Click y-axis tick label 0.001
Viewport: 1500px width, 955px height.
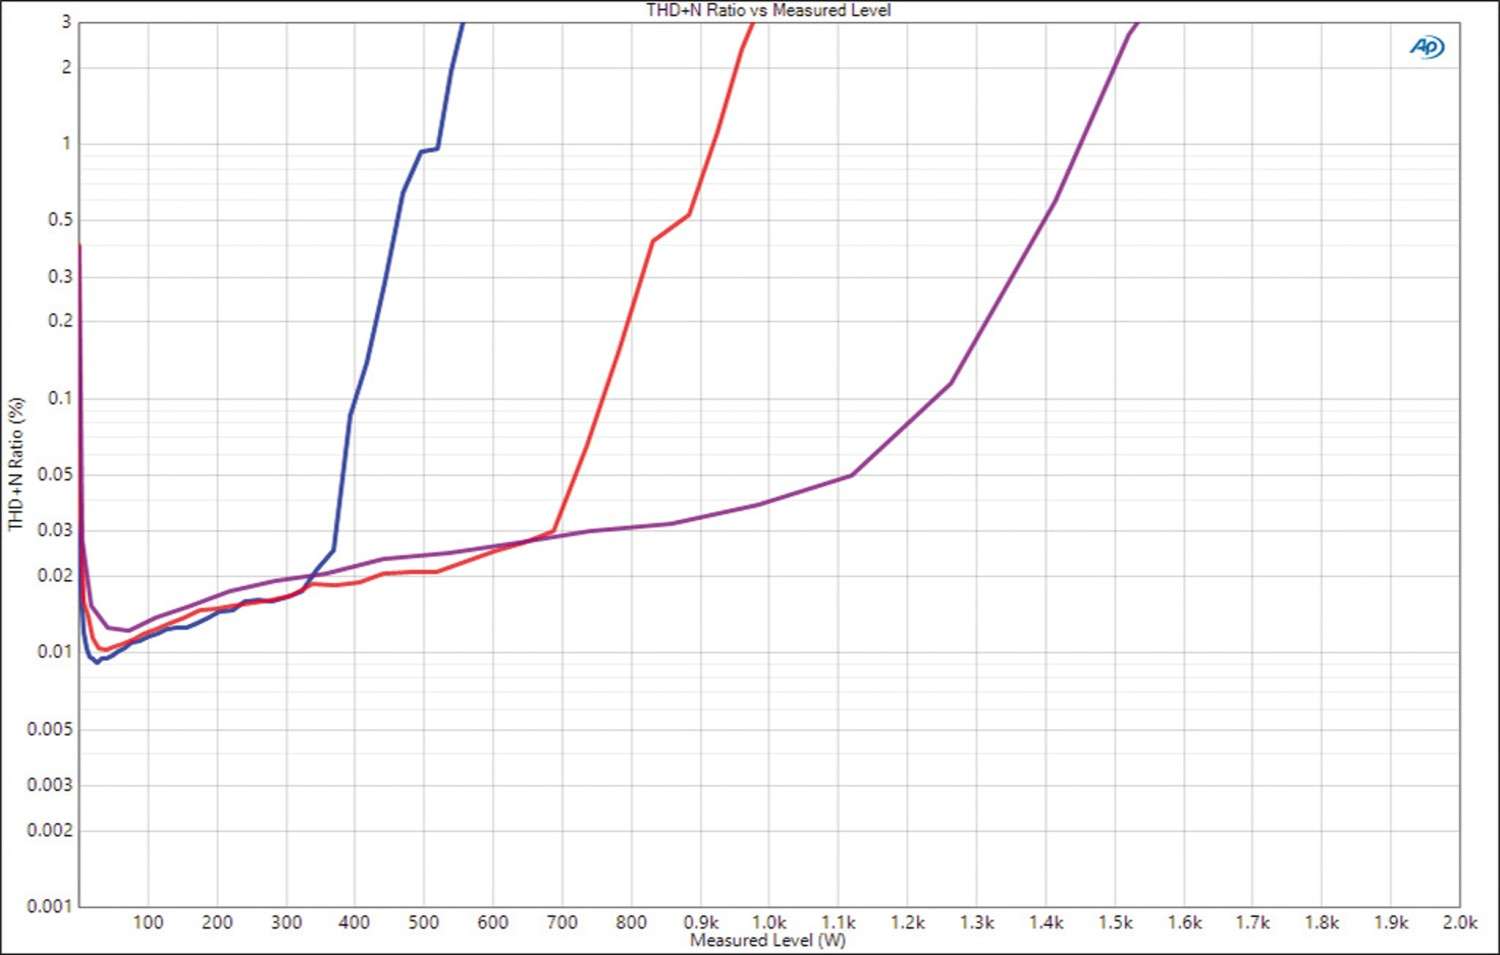point(50,905)
